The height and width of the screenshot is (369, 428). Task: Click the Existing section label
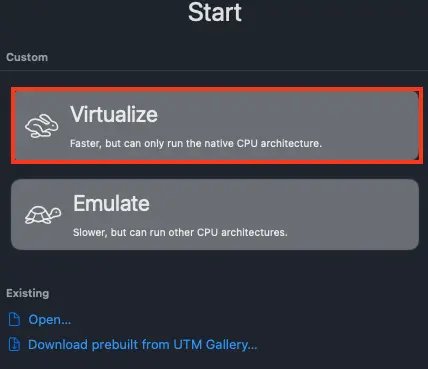point(28,293)
